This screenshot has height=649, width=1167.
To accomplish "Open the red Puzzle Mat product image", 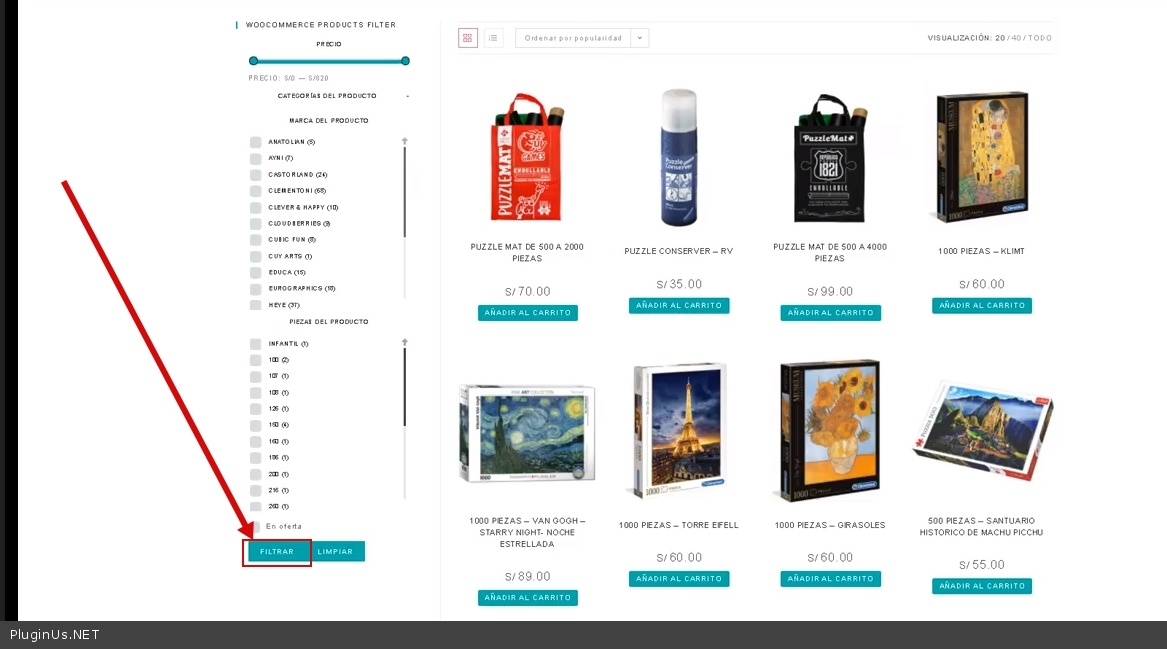I will tap(527, 157).
